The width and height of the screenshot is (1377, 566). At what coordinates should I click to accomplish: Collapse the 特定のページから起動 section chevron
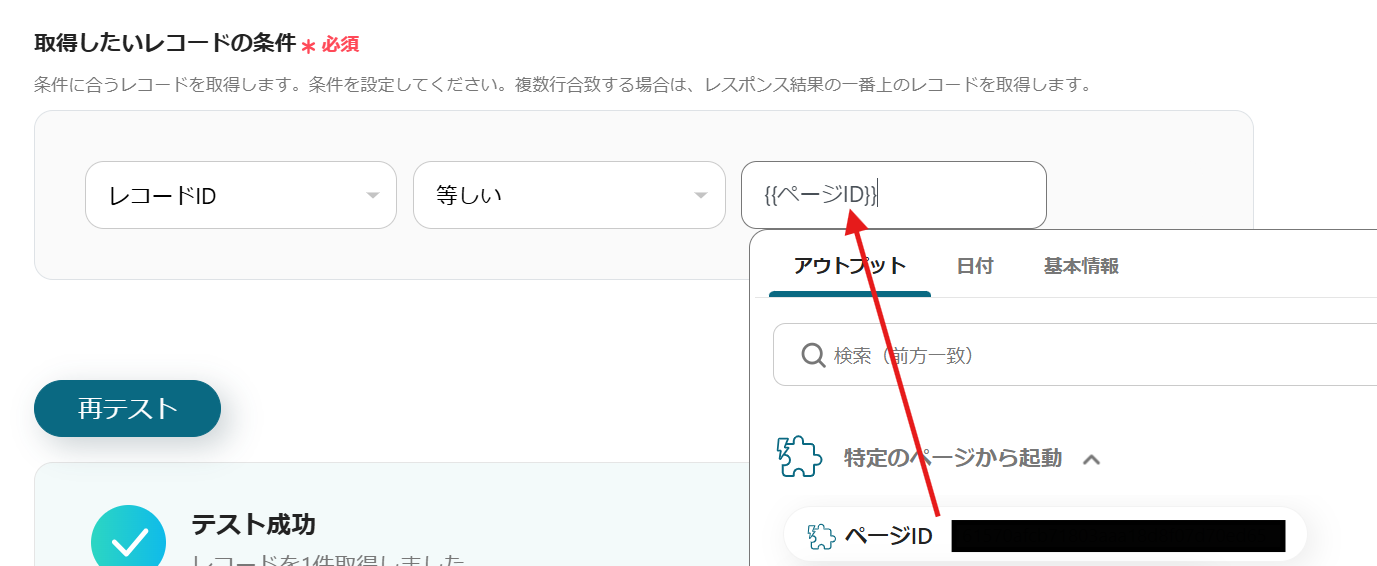[1092, 459]
